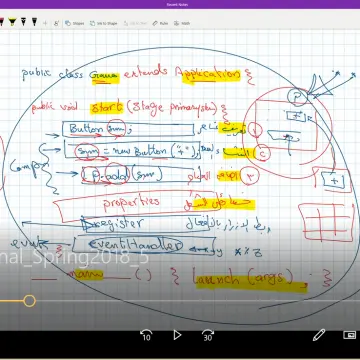Switch to mini picture-in-picture view
This screenshot has height=360, width=360.
coord(350,335)
